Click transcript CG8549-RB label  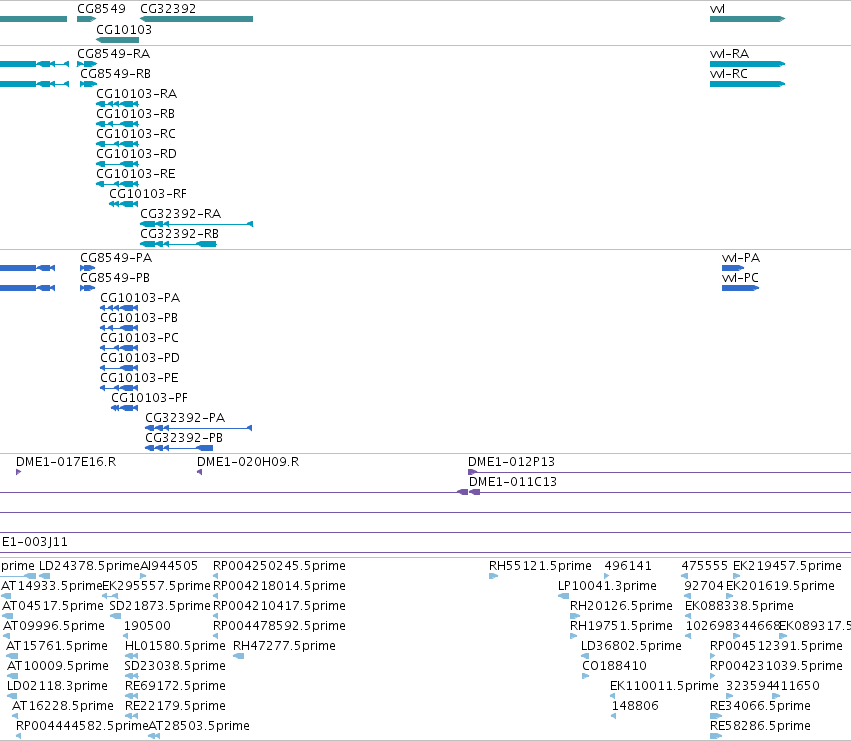click(x=116, y=74)
